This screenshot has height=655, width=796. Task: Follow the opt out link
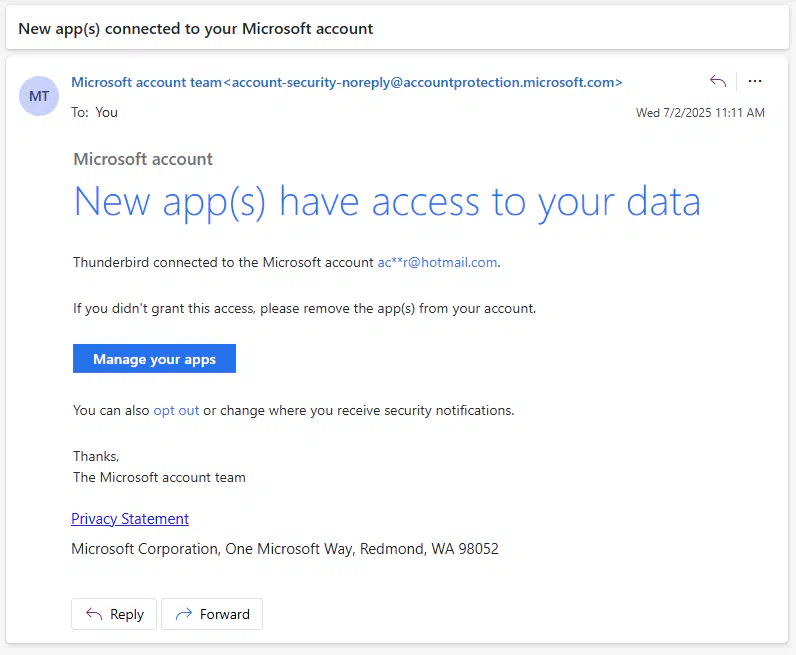coord(176,410)
